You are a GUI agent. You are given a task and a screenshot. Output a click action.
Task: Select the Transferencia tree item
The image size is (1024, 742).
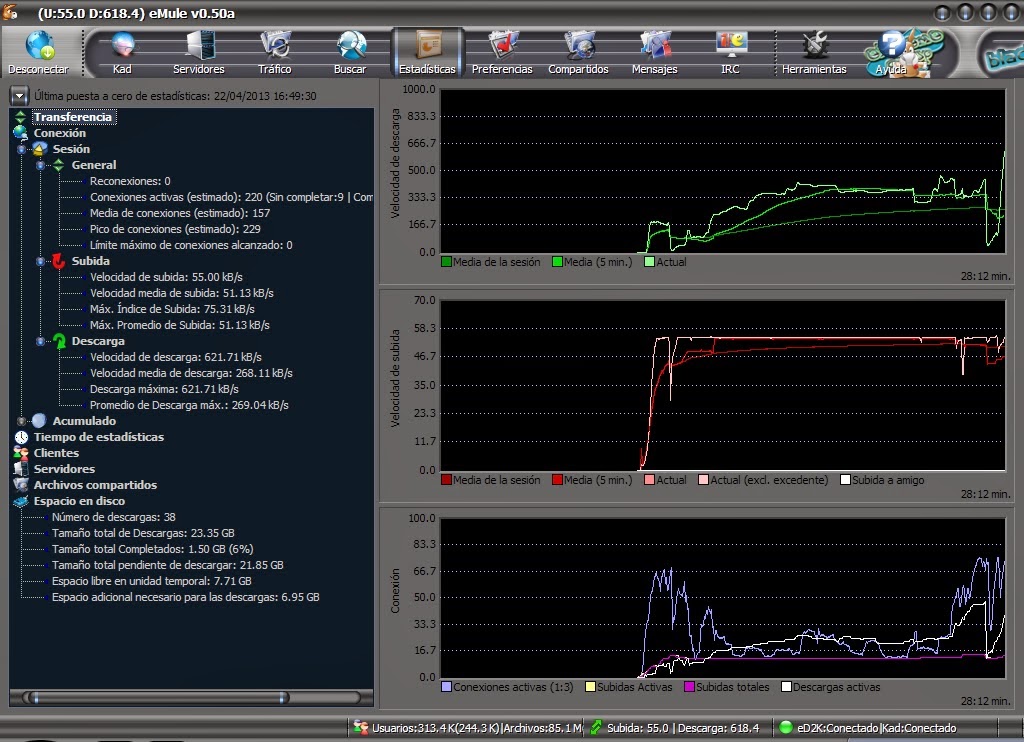[x=73, y=117]
